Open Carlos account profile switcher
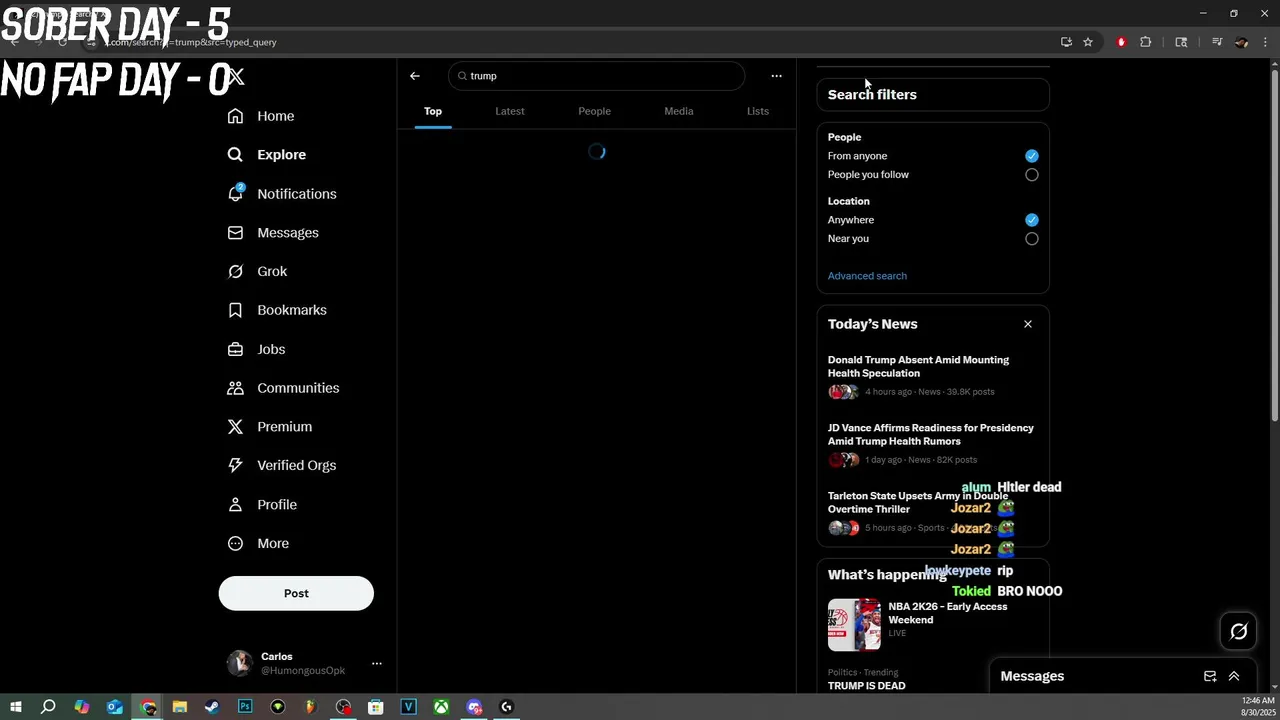The width and height of the screenshot is (1280, 720). coord(296,663)
